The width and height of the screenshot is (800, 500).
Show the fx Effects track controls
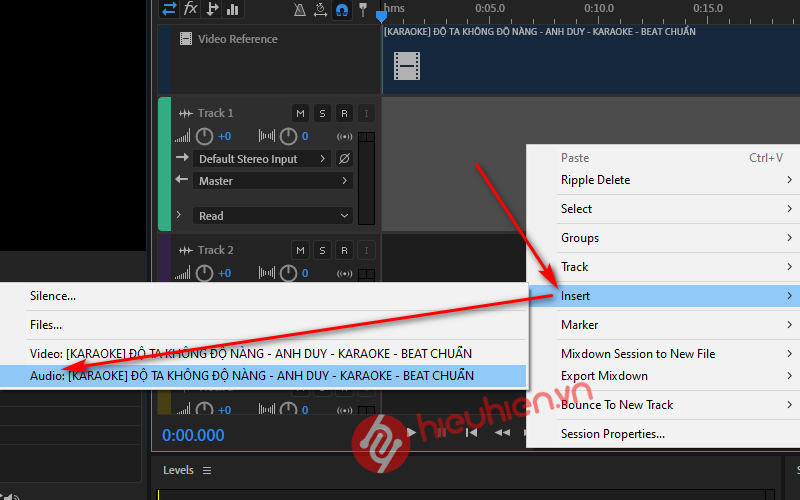tap(190, 8)
